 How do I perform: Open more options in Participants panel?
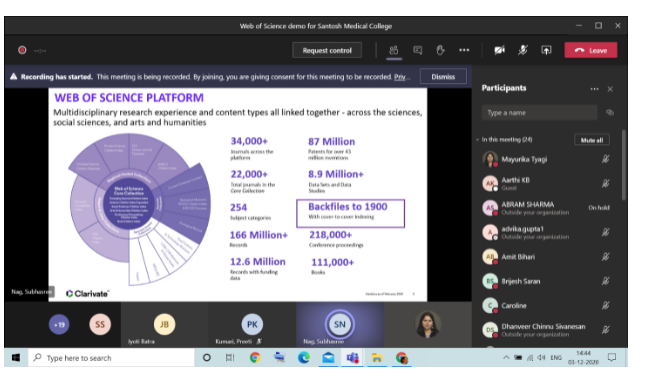point(594,89)
